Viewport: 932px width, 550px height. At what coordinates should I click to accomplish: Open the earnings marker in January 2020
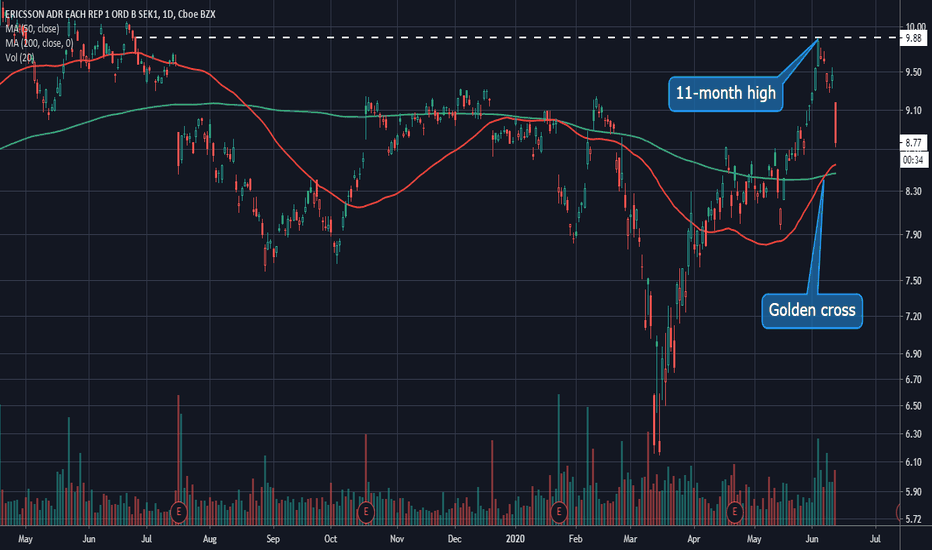558,511
